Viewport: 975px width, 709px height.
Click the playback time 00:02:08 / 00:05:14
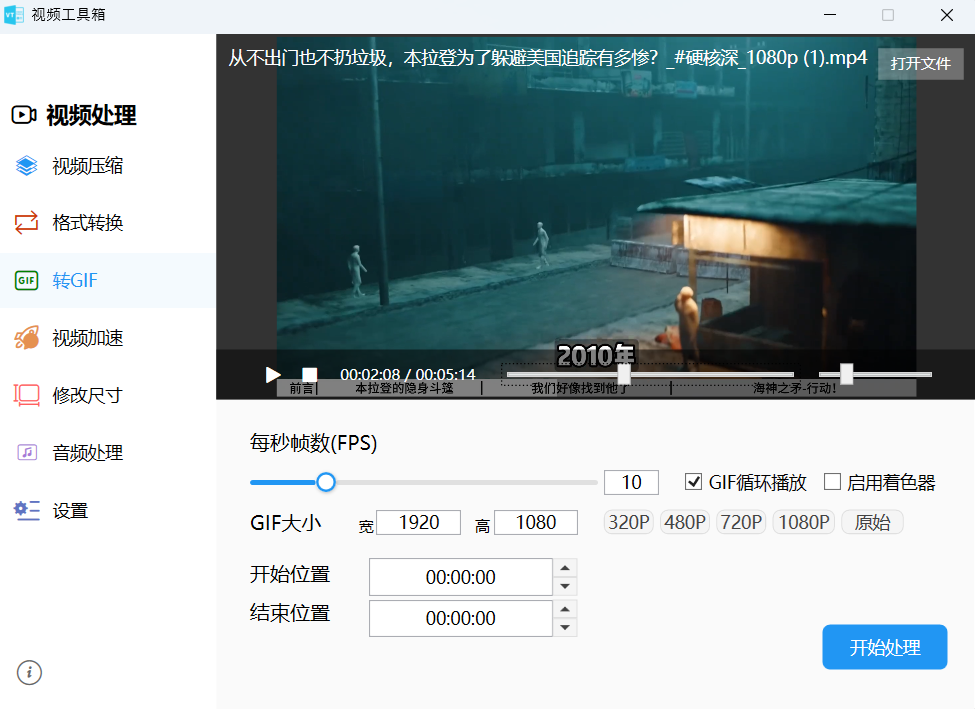[x=407, y=374]
